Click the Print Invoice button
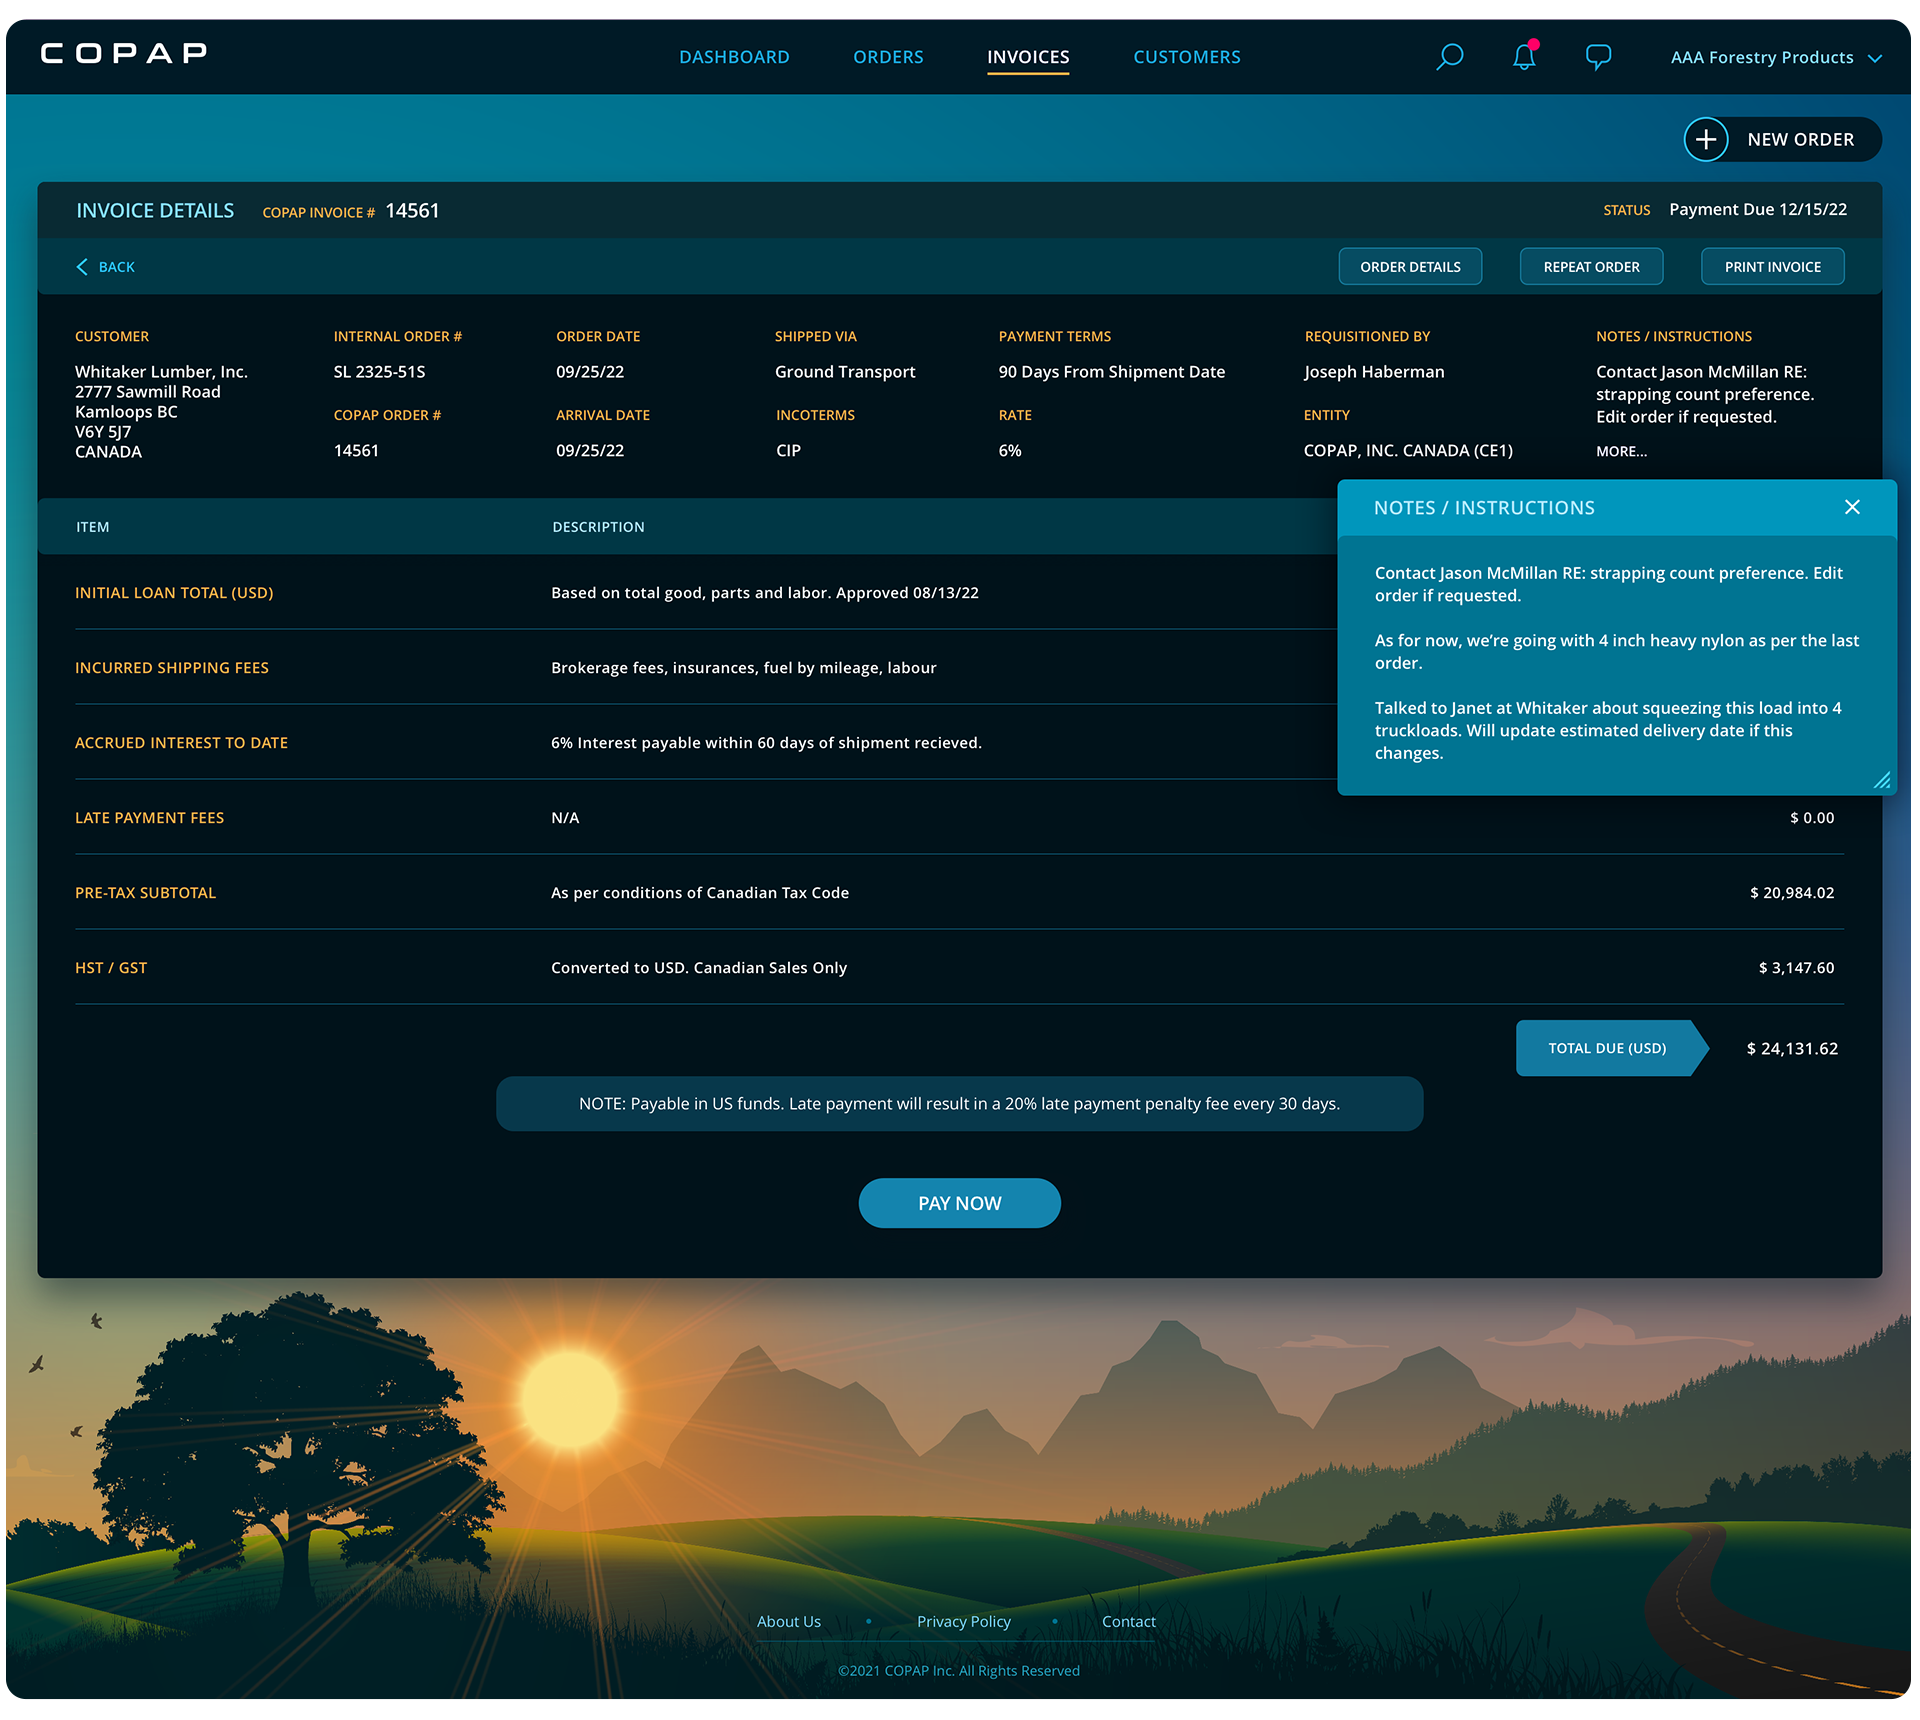 (x=1772, y=267)
